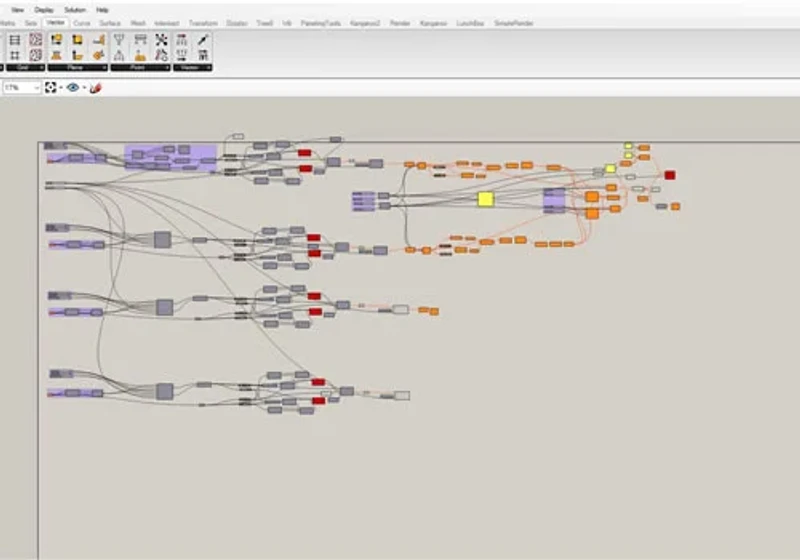
Task: Pick the middle top-row icon in Plane panel
Action: [78, 40]
